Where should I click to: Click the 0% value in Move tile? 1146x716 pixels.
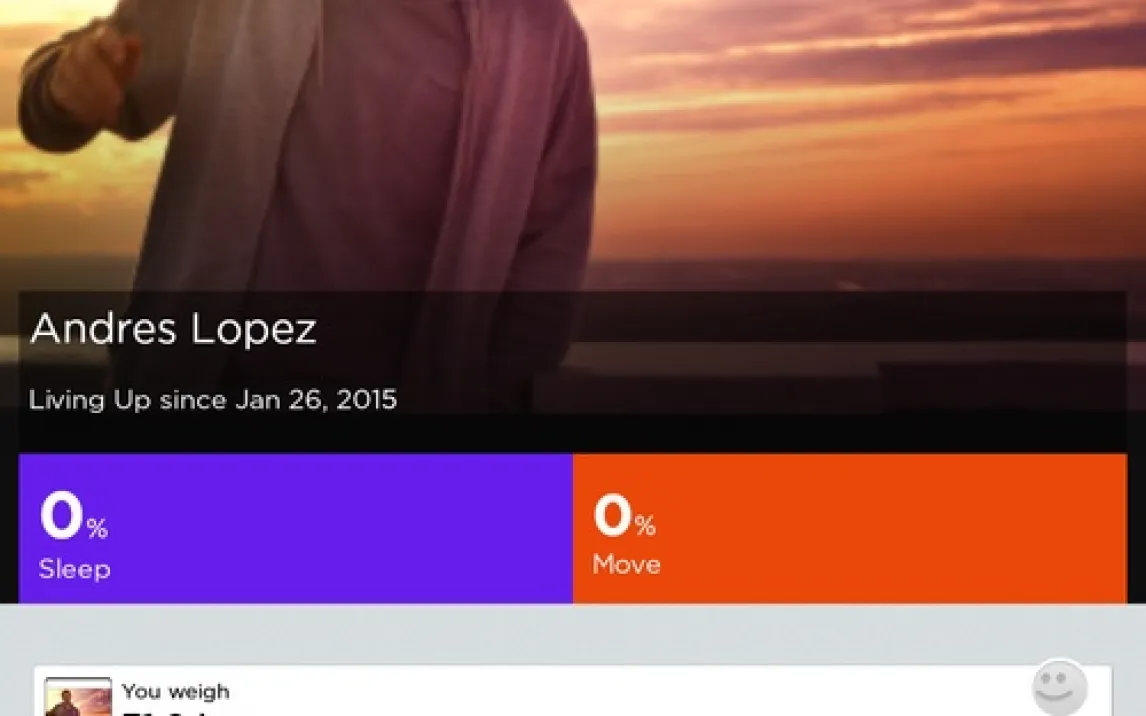click(x=614, y=516)
